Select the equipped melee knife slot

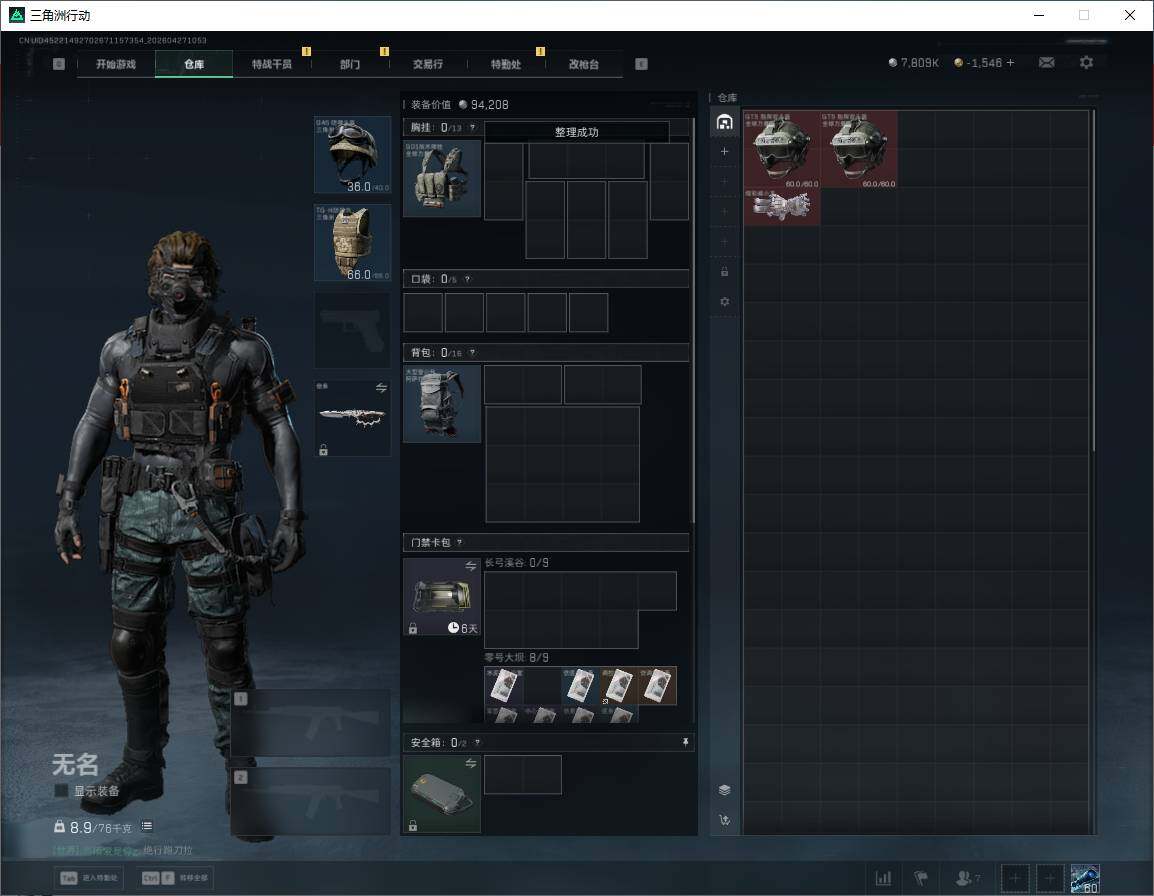[353, 418]
